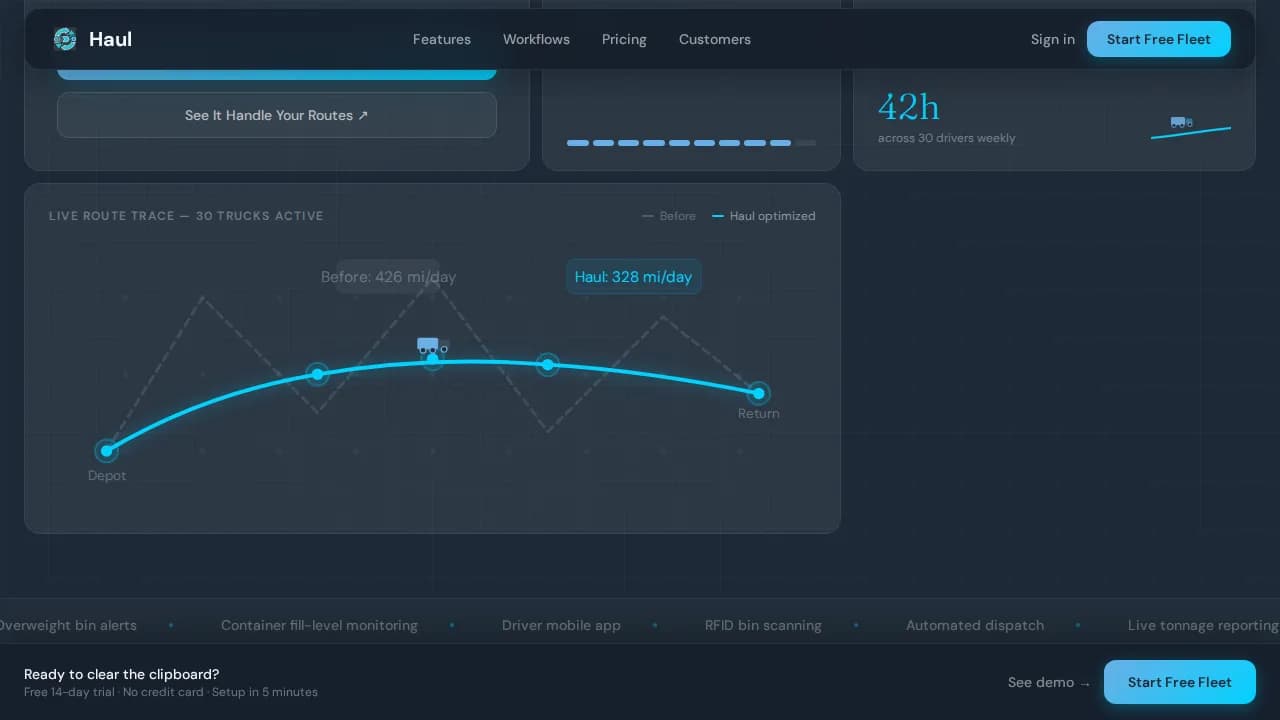
Task: Click the 'Haul optimized' legend entry
Action: 764,216
